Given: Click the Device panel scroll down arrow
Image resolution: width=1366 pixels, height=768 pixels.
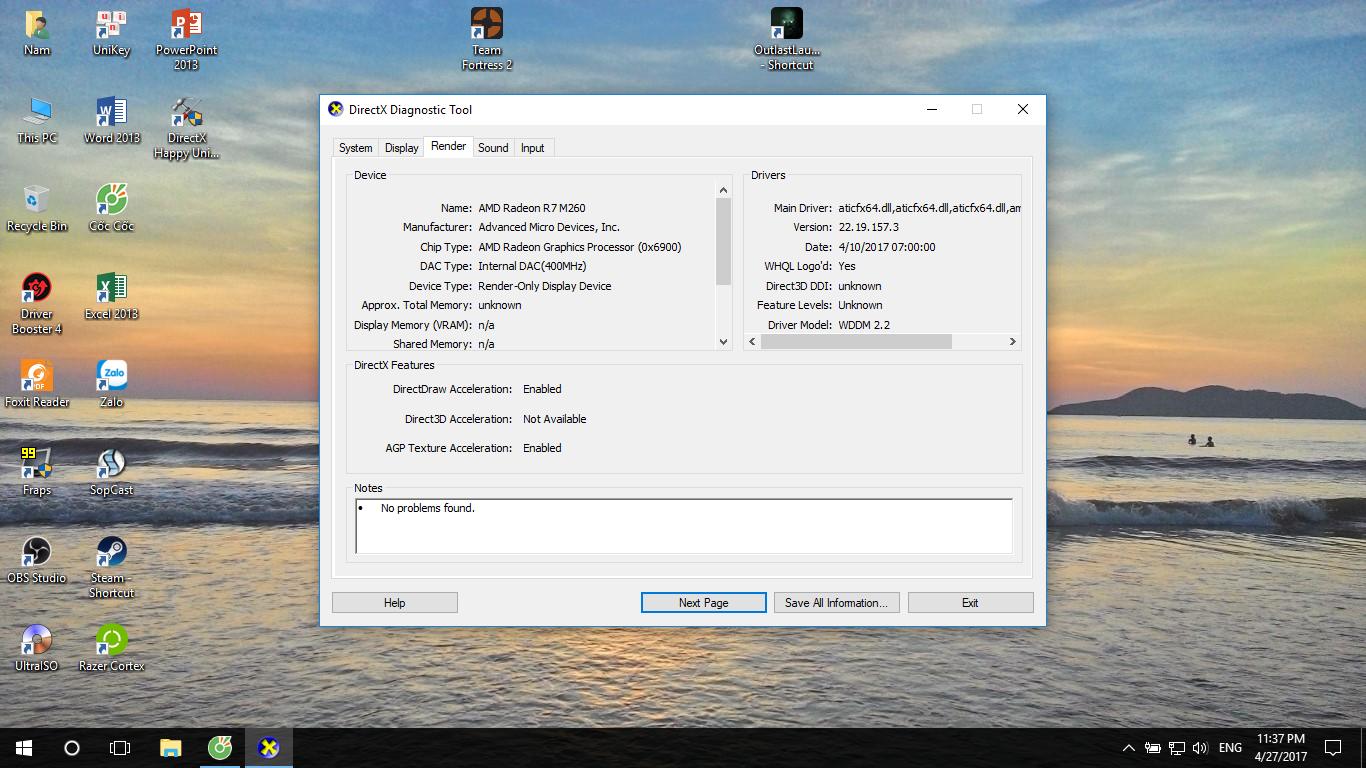Looking at the screenshot, I should (724, 342).
